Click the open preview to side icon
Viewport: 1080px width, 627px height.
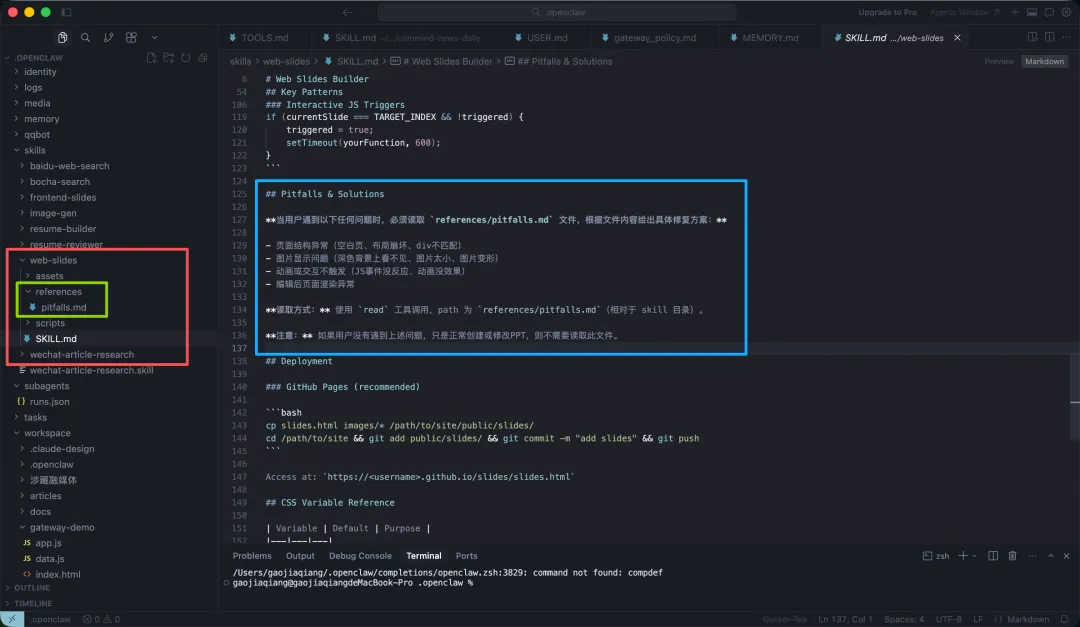[1032, 37]
